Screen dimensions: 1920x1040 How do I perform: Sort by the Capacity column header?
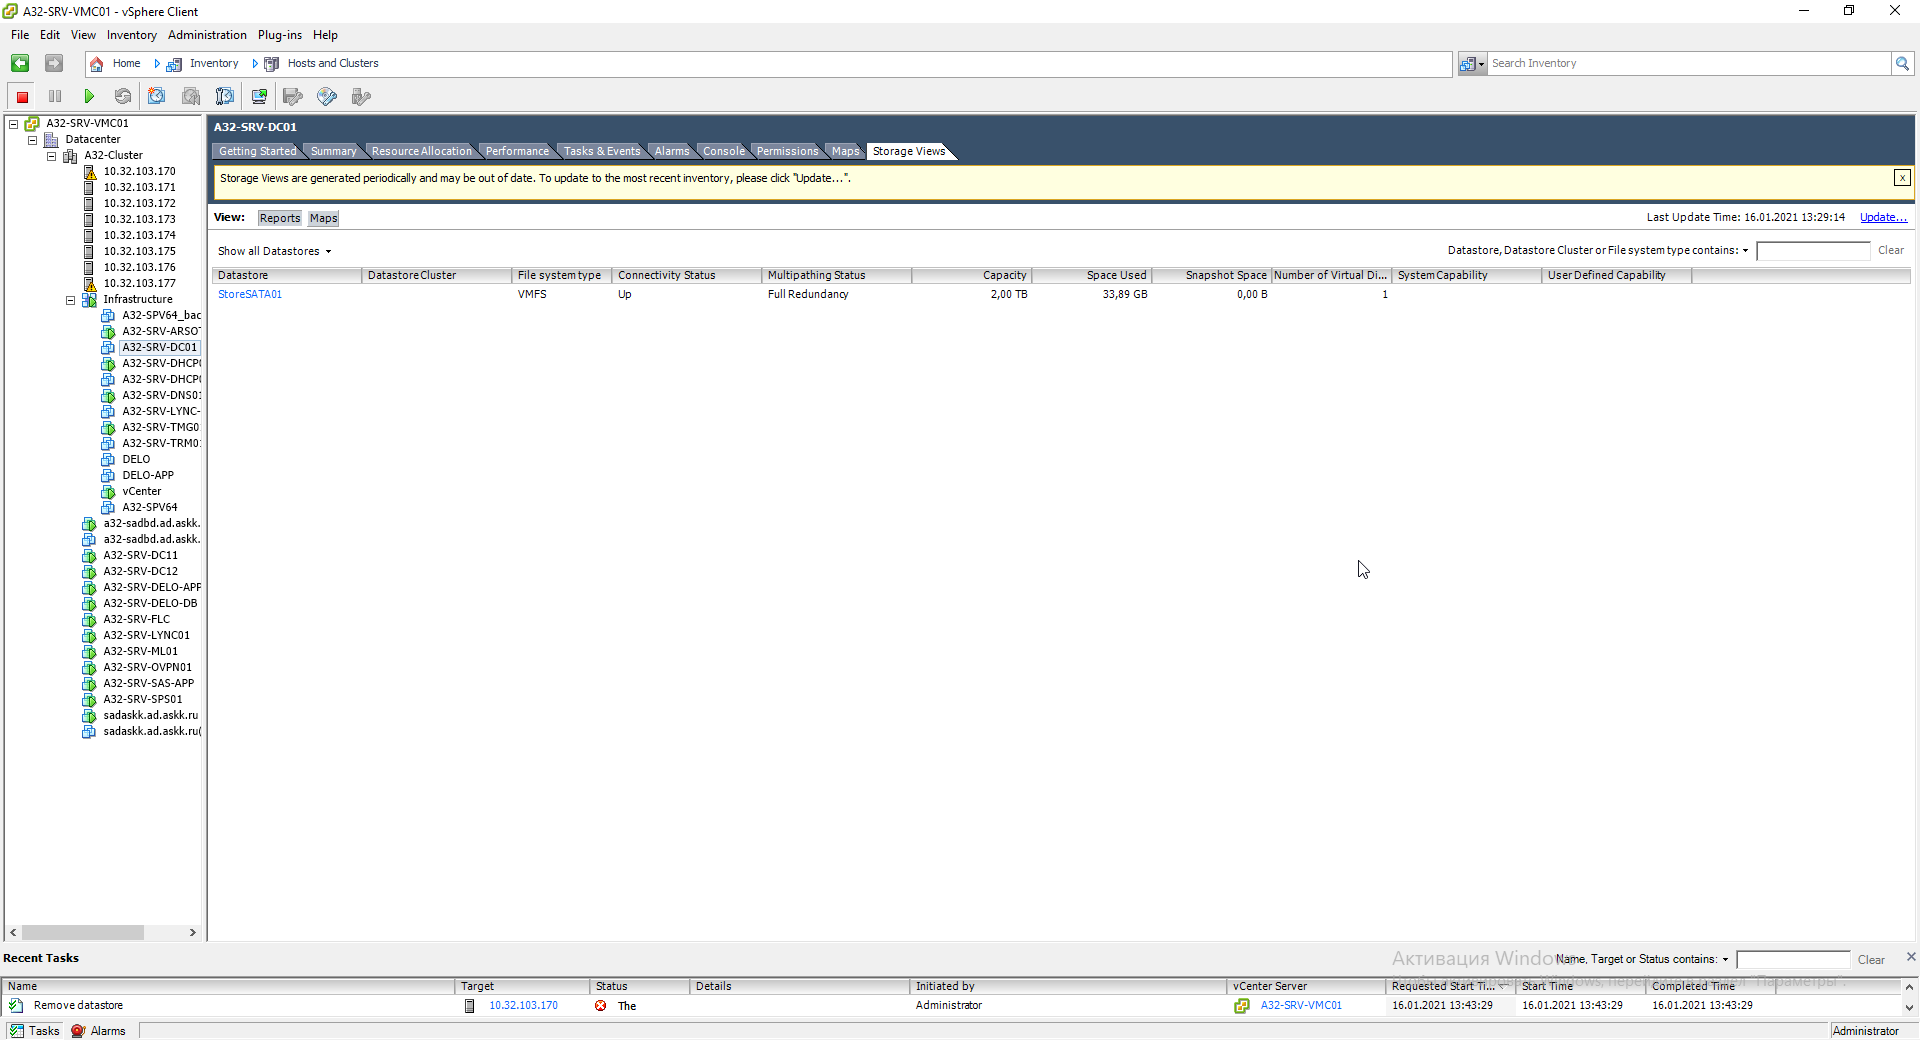point(971,276)
